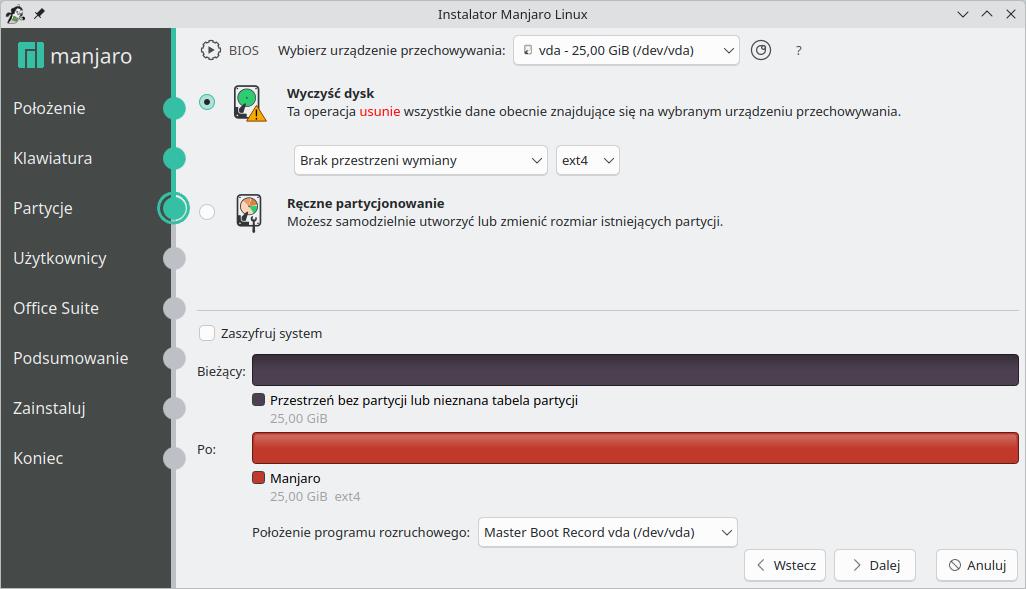Click the manual partitioning drive icon
Image resolution: width=1026 pixels, height=589 pixels.
(x=249, y=212)
